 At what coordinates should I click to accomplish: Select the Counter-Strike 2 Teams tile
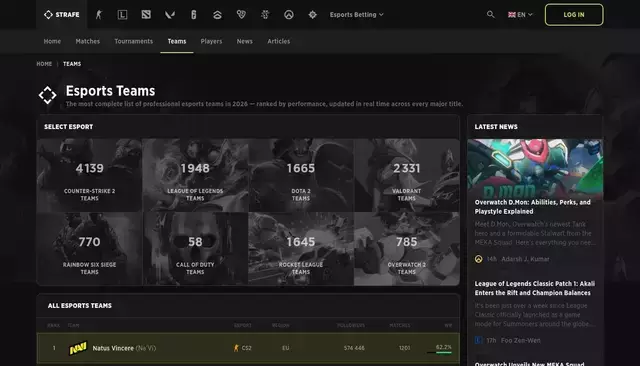[89, 175]
